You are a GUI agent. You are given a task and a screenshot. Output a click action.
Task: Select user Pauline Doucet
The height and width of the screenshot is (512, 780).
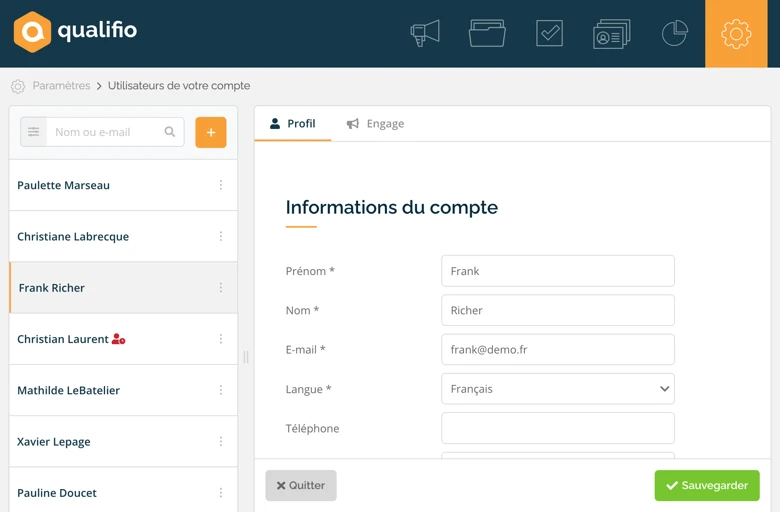123,490
